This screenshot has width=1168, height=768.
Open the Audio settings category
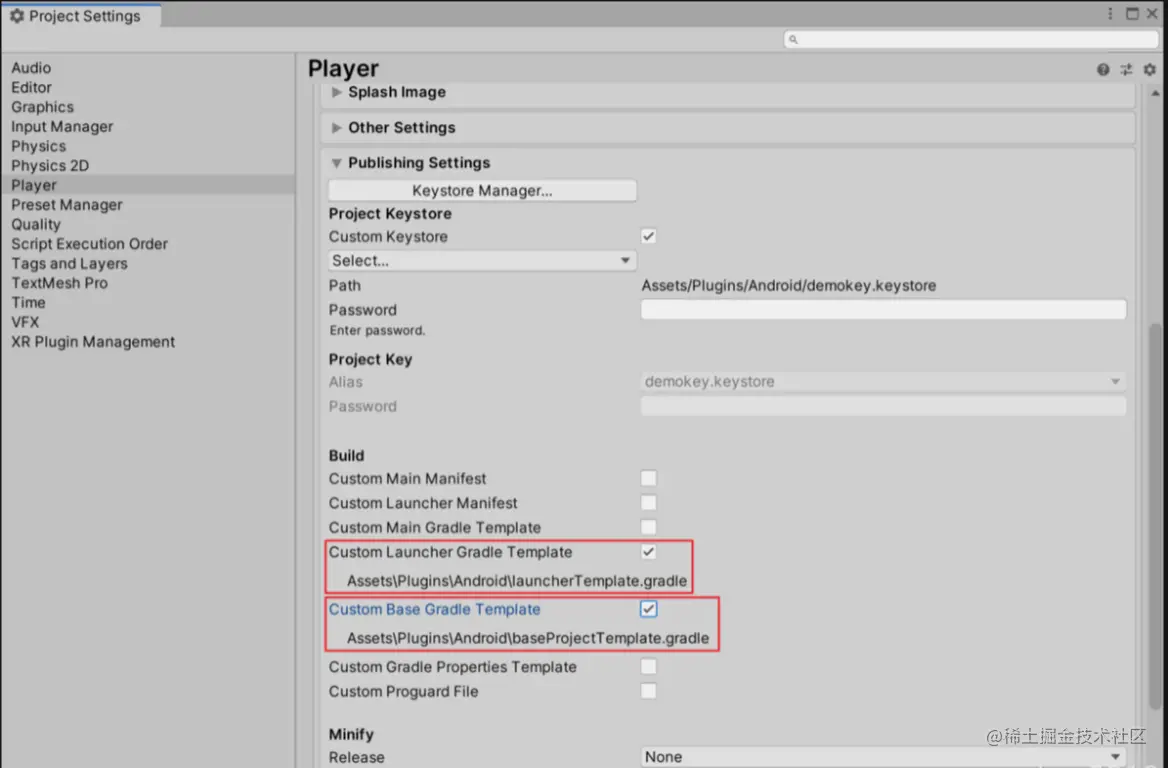31,68
